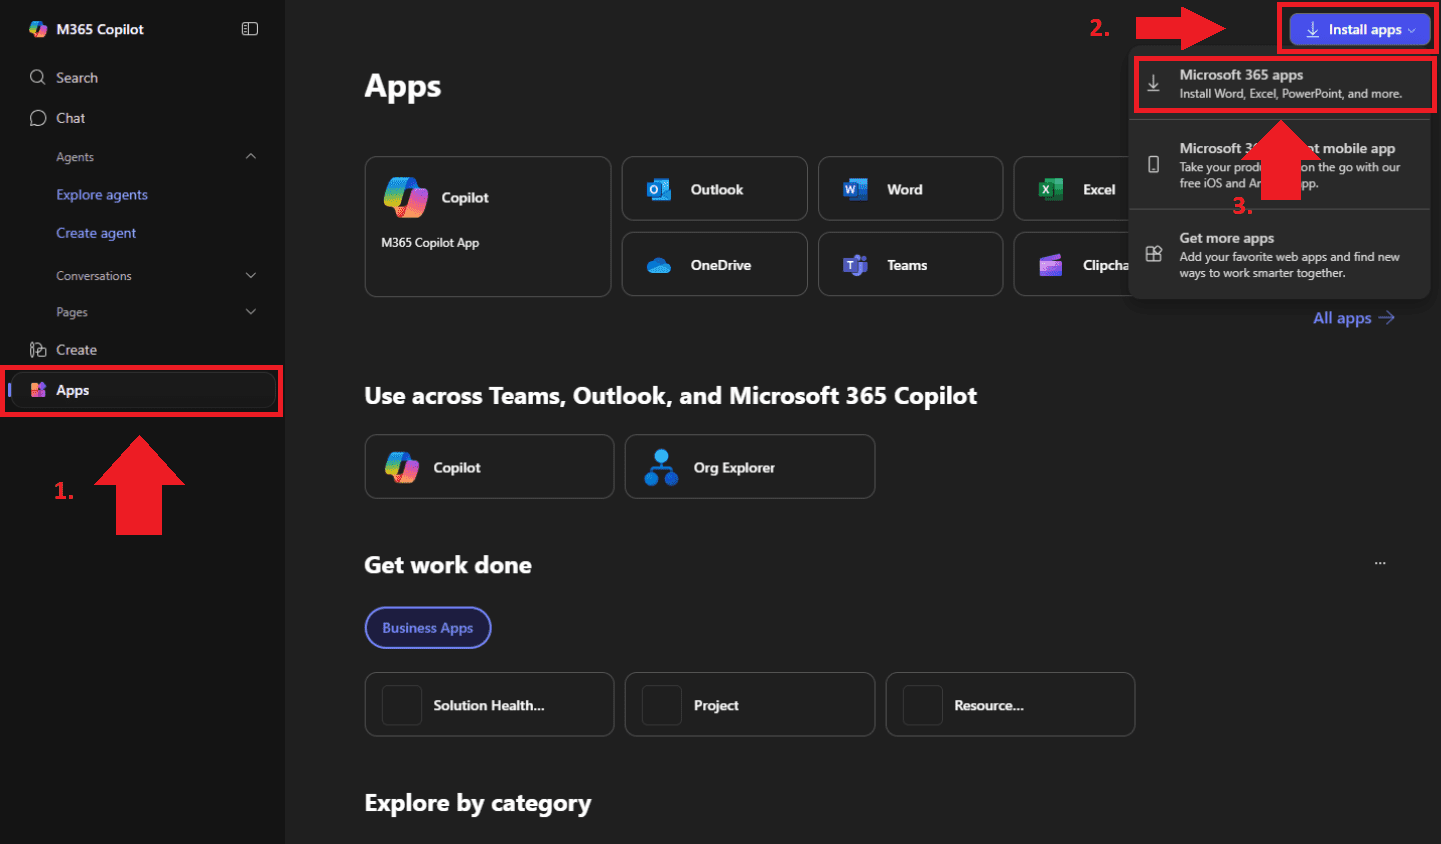Image resolution: width=1441 pixels, height=844 pixels.
Task: Open the Outlook app tile
Action: pyautogui.click(x=714, y=189)
